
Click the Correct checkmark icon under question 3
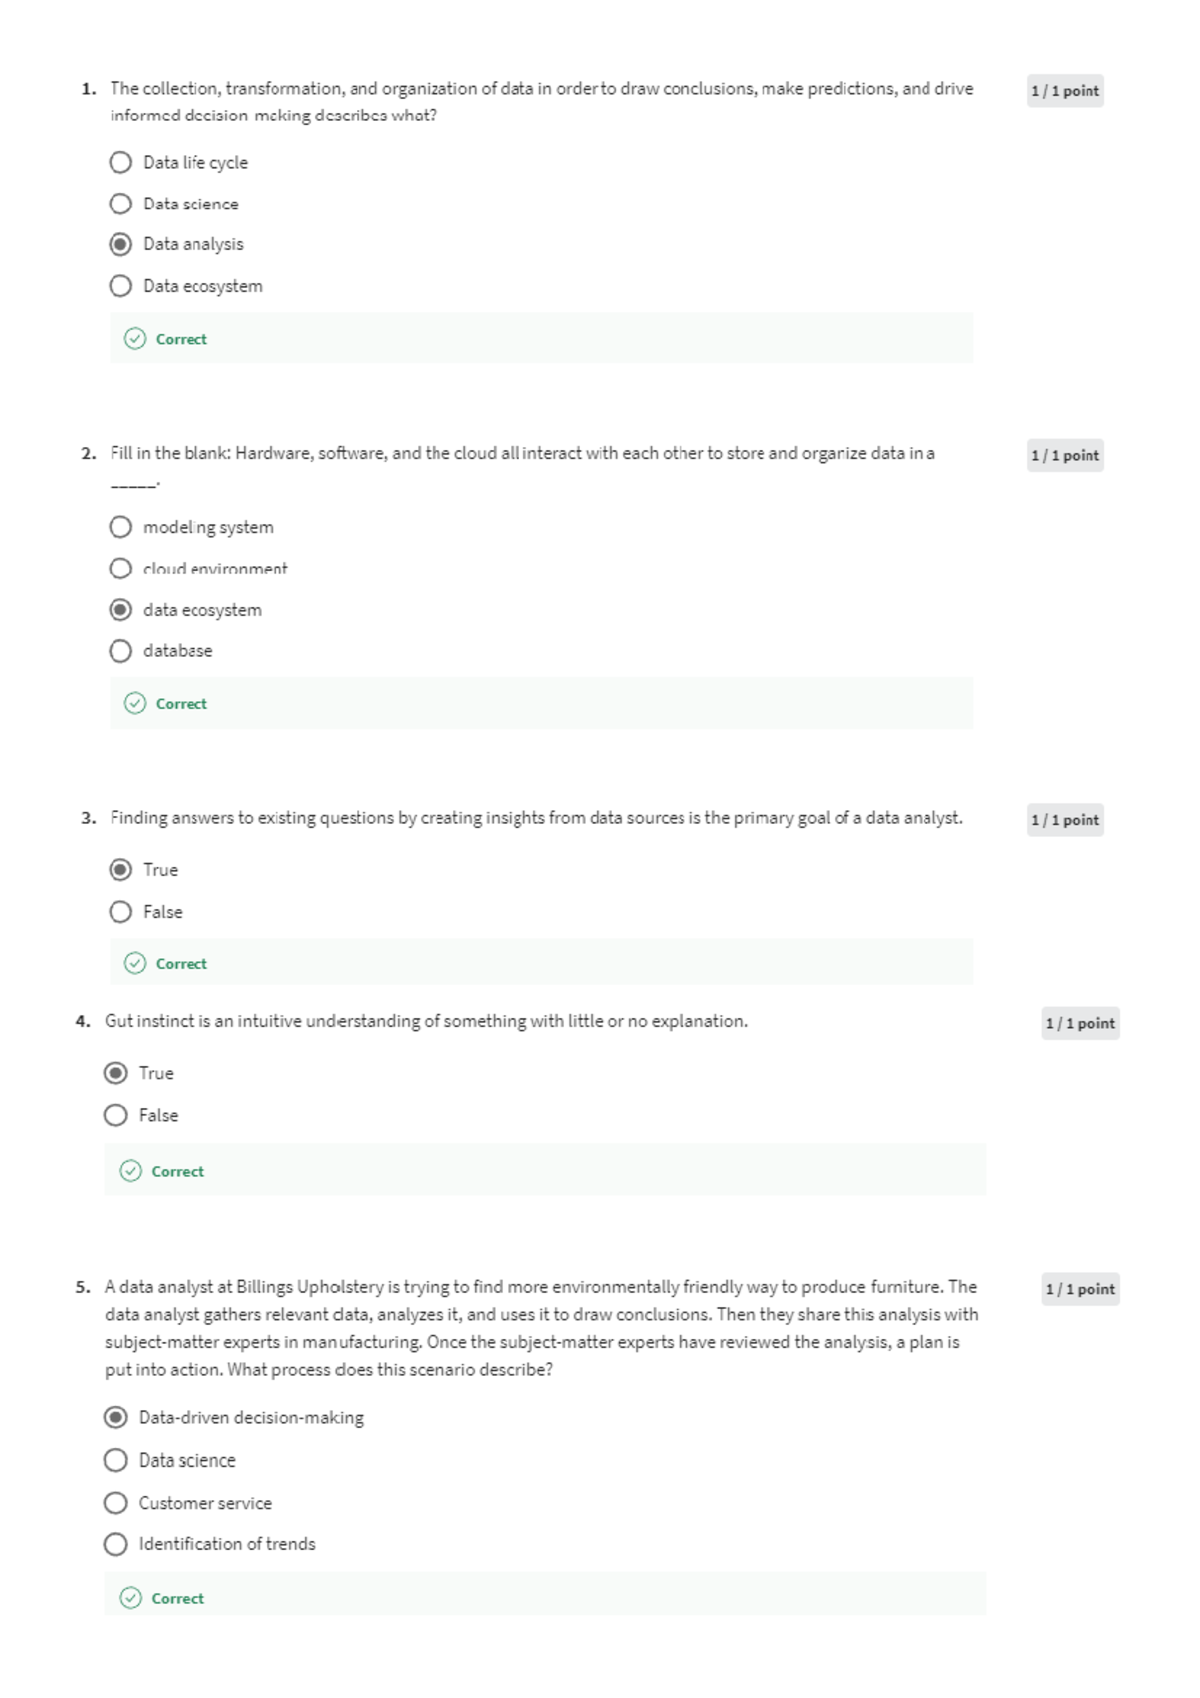pyautogui.click(x=135, y=963)
